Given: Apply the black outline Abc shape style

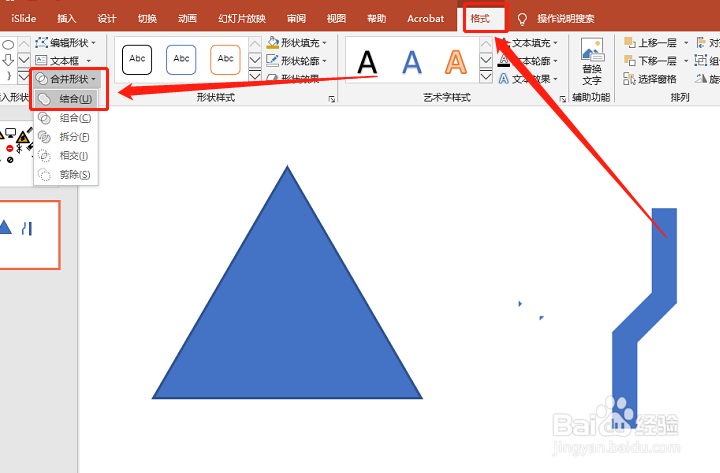Looking at the screenshot, I should [137, 60].
